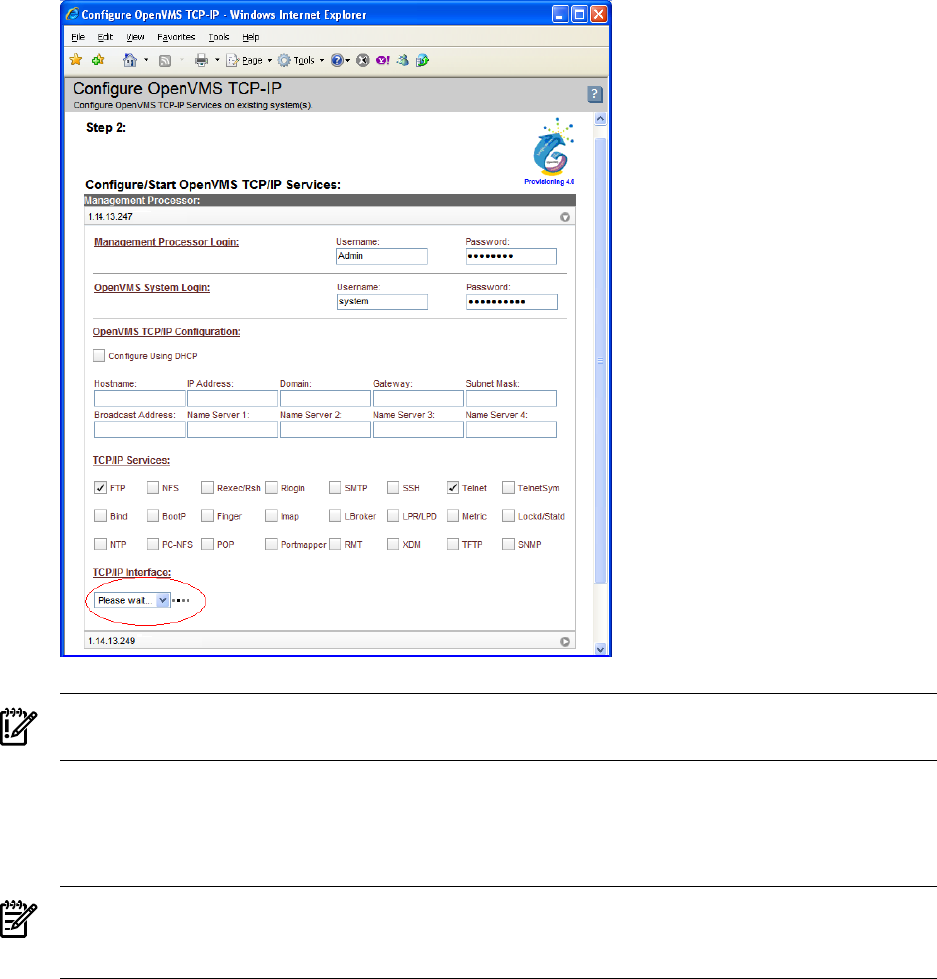937x979 pixels.
Task: Enable the SSH service checkbox
Action: point(393,488)
